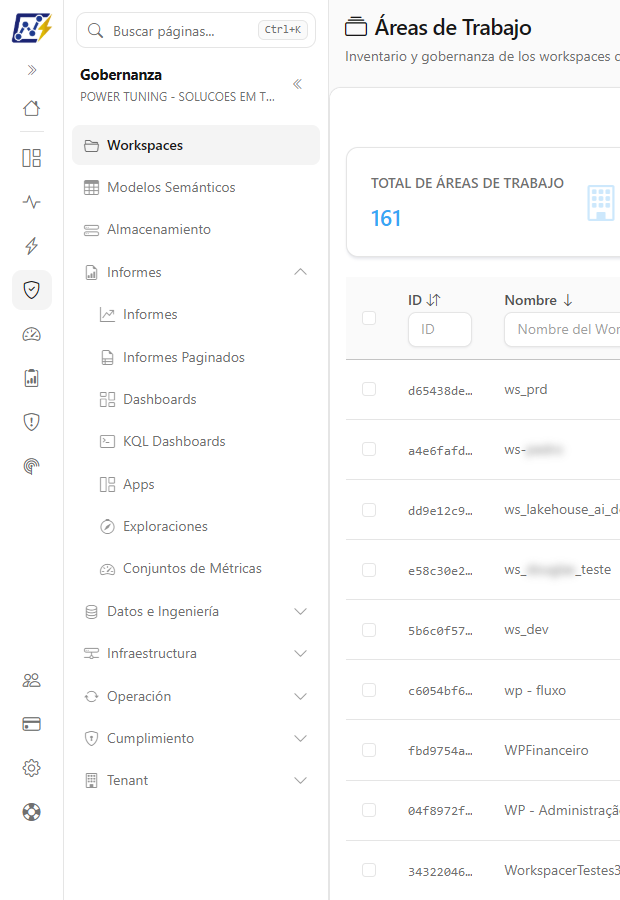Open the speedometer gauge icon
The width and height of the screenshot is (620, 900).
tap(32, 334)
